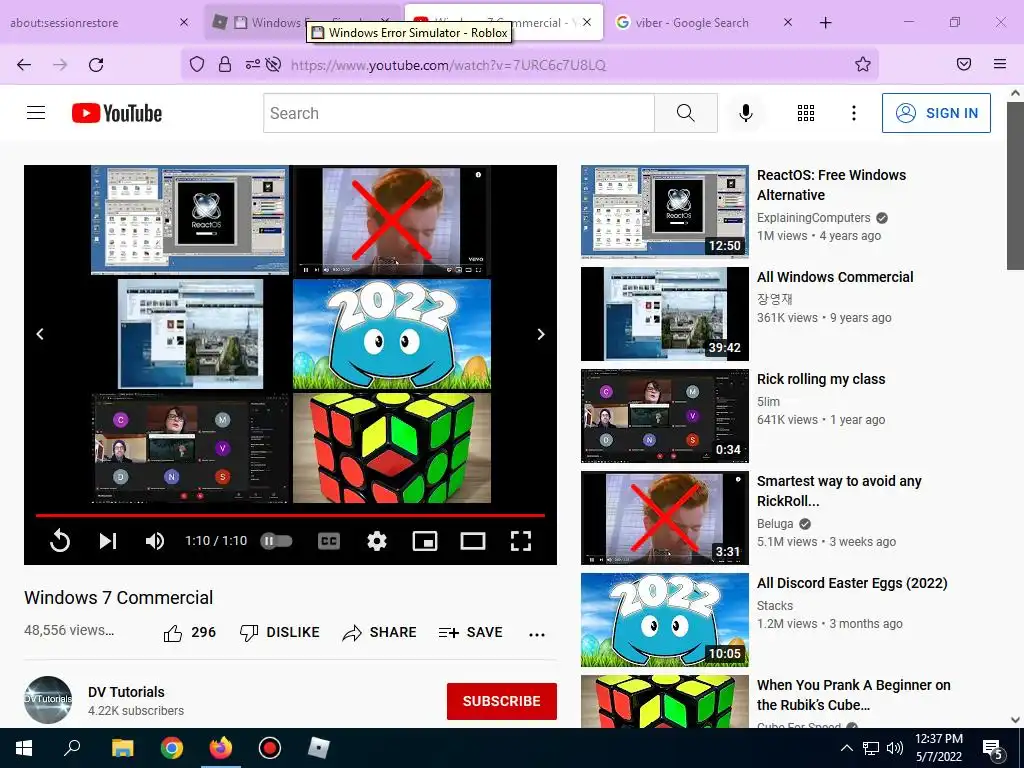Replay the video

59,541
